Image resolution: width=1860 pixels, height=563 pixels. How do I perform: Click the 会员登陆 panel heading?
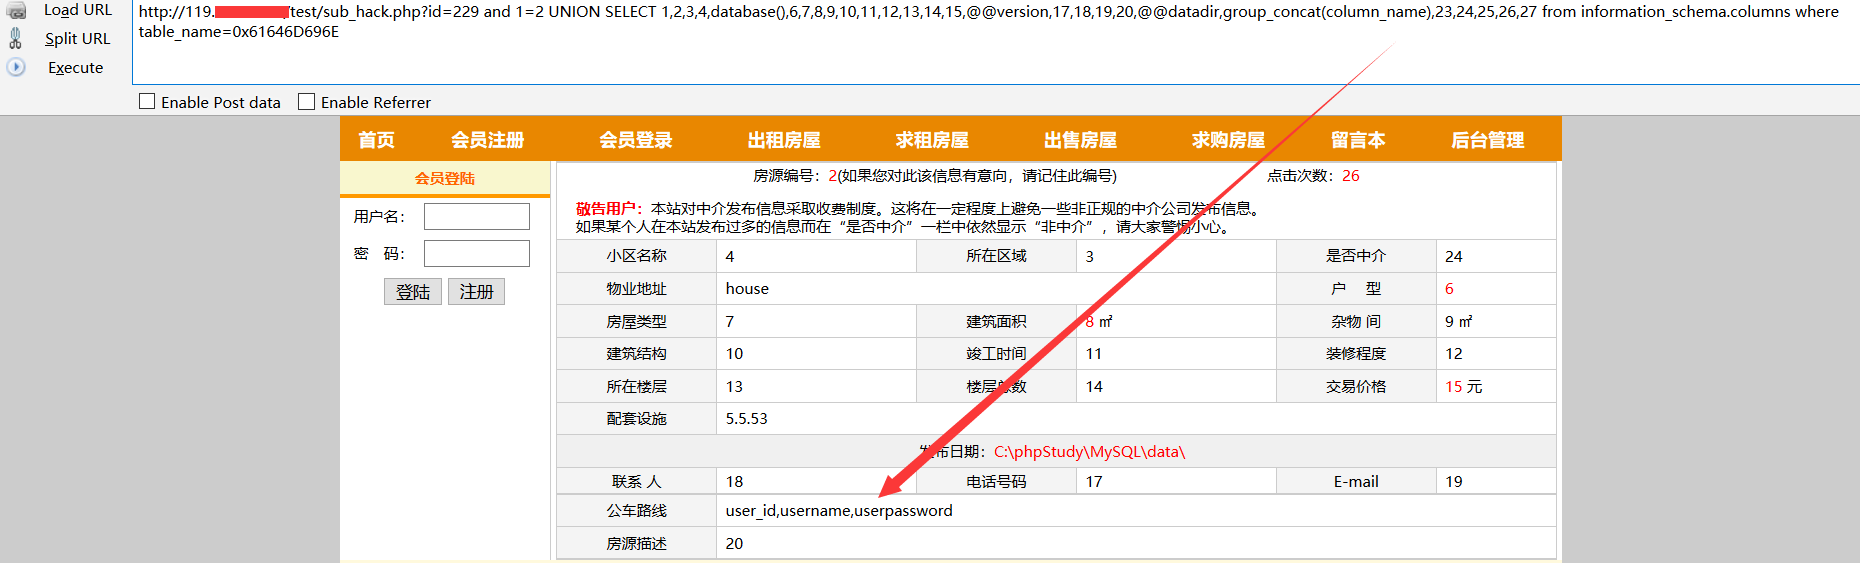(x=445, y=178)
